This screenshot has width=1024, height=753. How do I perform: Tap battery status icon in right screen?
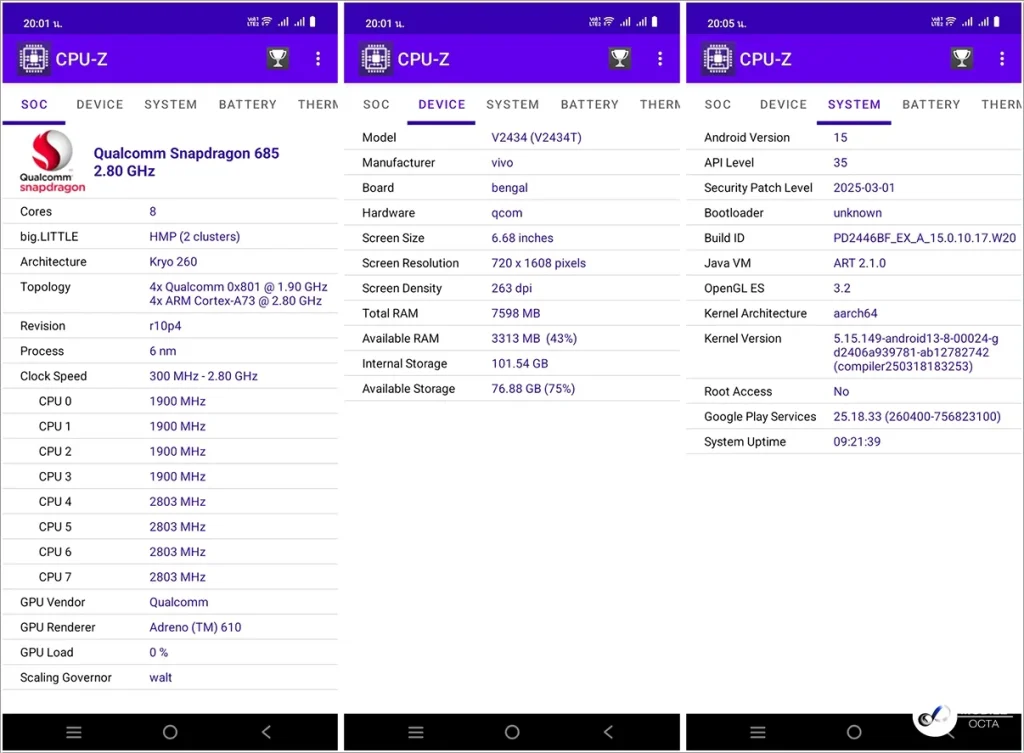pyautogui.click(x=997, y=22)
